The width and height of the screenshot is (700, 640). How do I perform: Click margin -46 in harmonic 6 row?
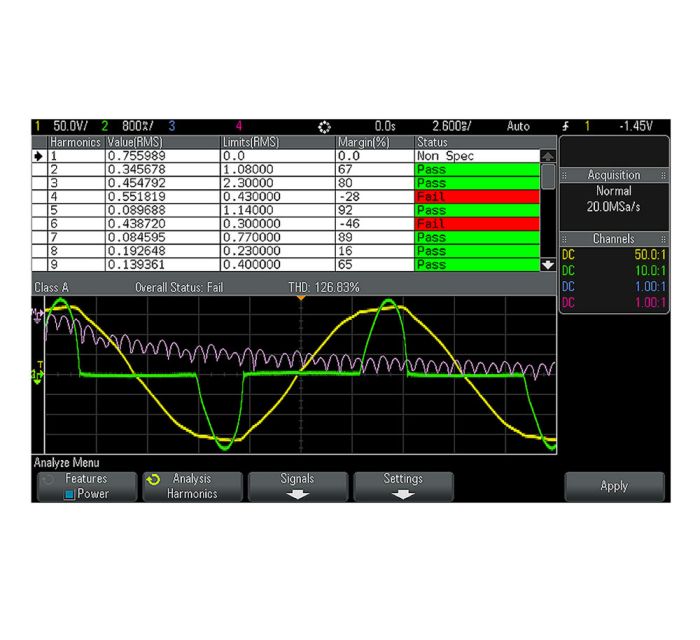point(349,224)
